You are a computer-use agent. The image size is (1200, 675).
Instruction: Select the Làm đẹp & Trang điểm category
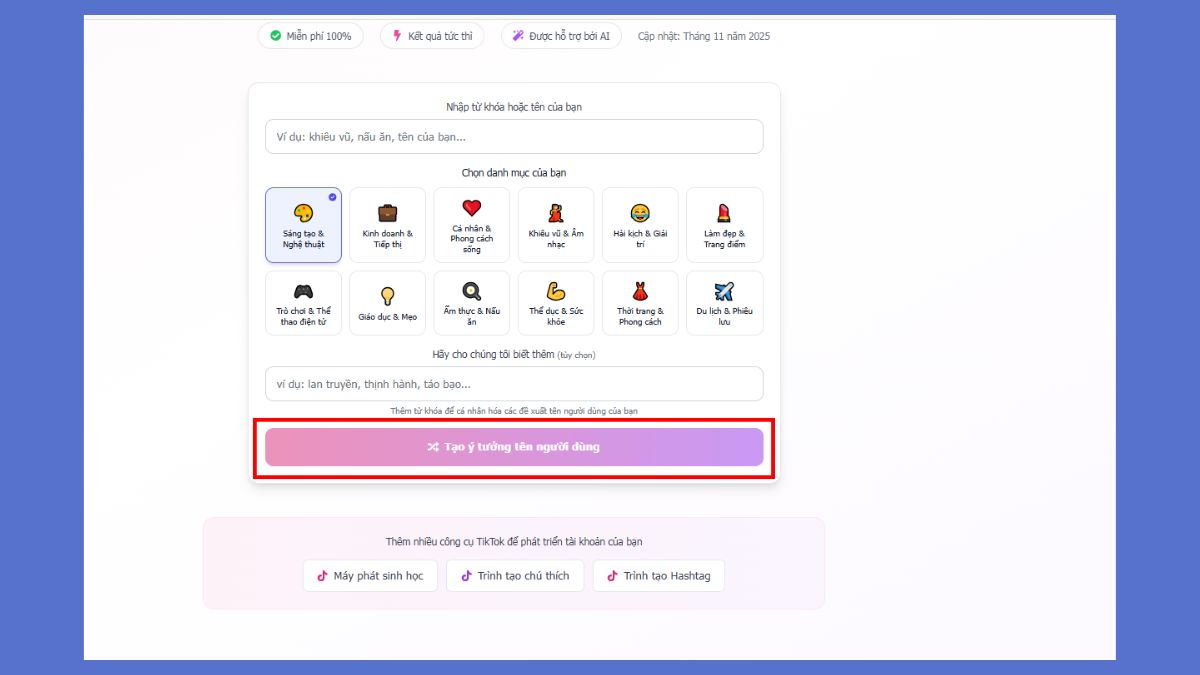tap(724, 225)
